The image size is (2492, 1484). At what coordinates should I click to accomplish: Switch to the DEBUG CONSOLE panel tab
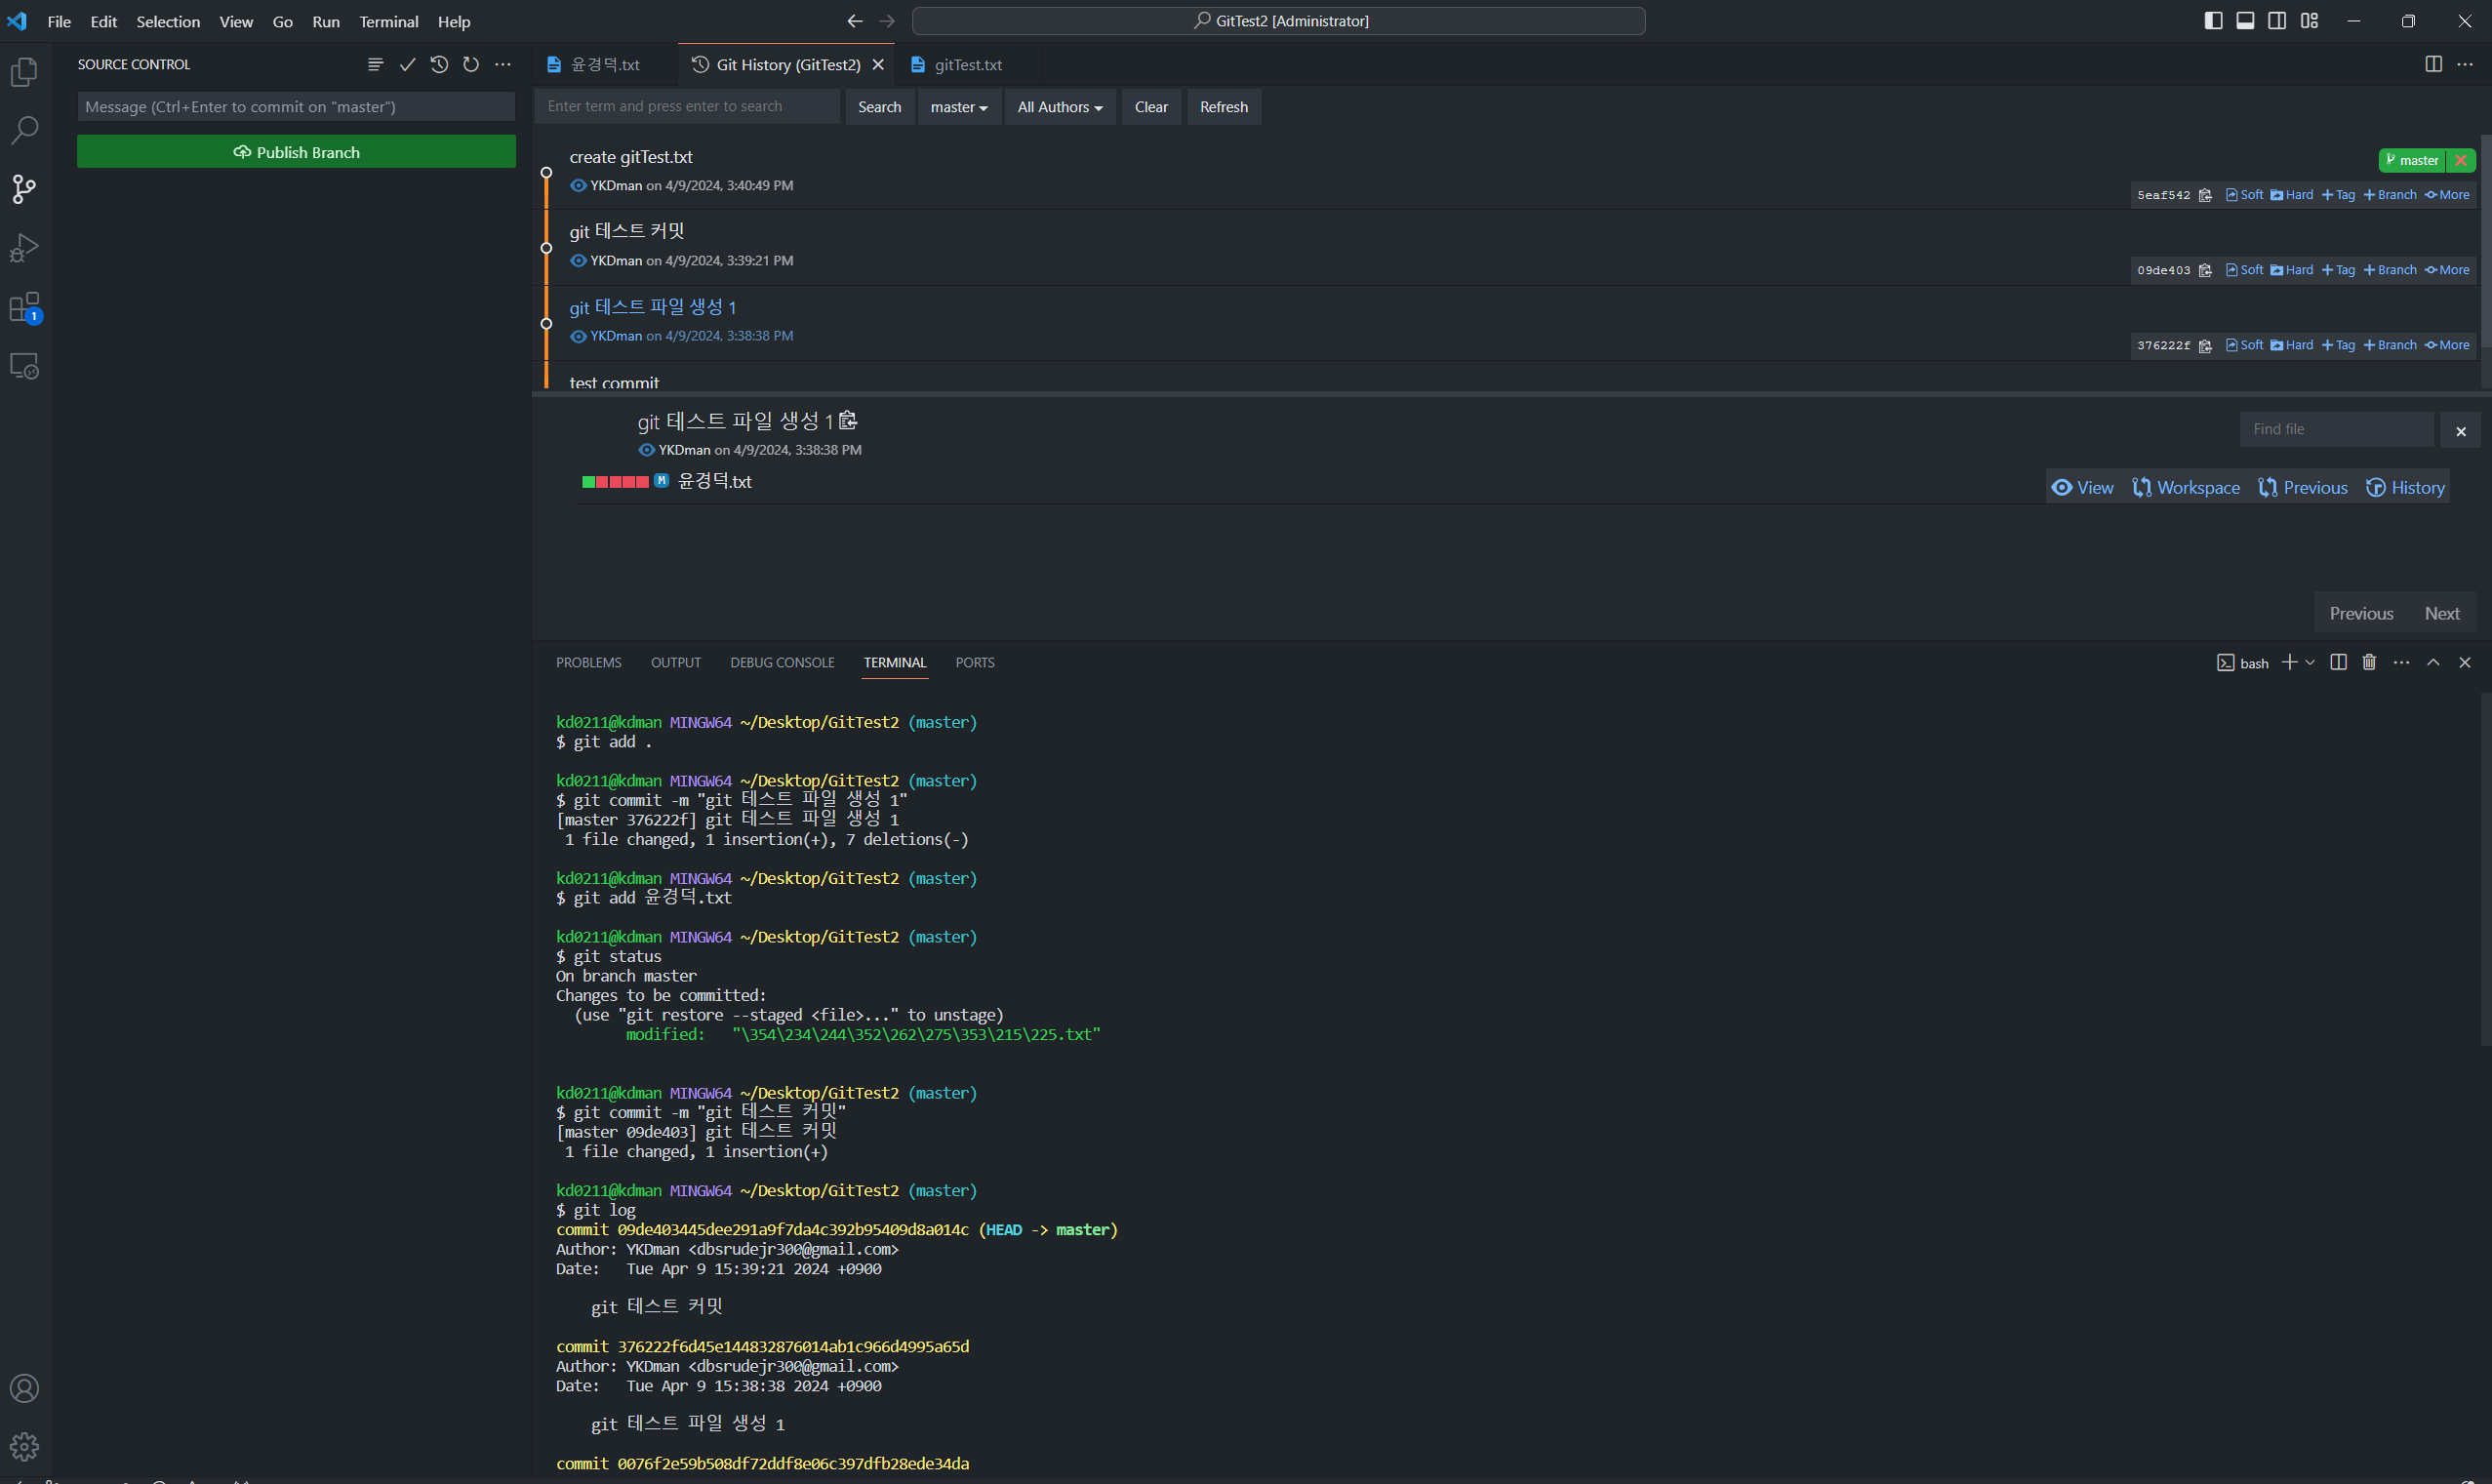coord(782,662)
